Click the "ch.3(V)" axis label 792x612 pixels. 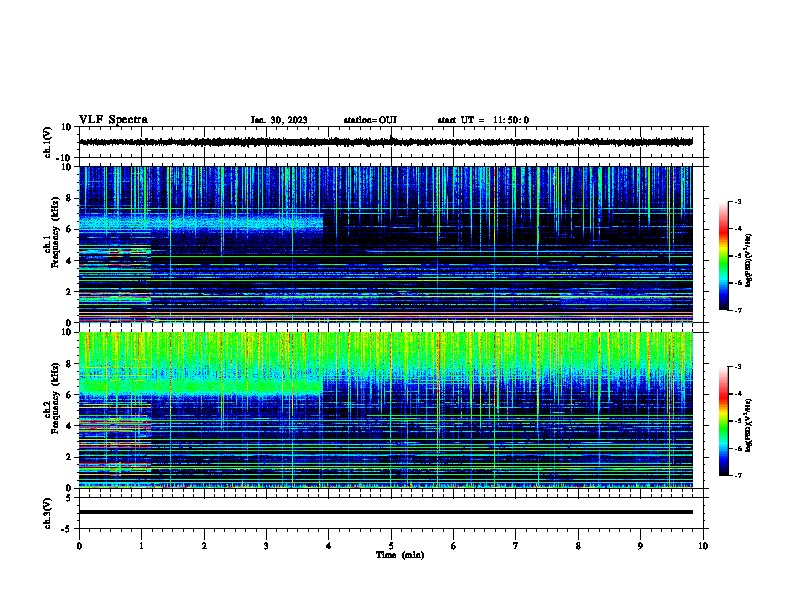tap(48, 514)
